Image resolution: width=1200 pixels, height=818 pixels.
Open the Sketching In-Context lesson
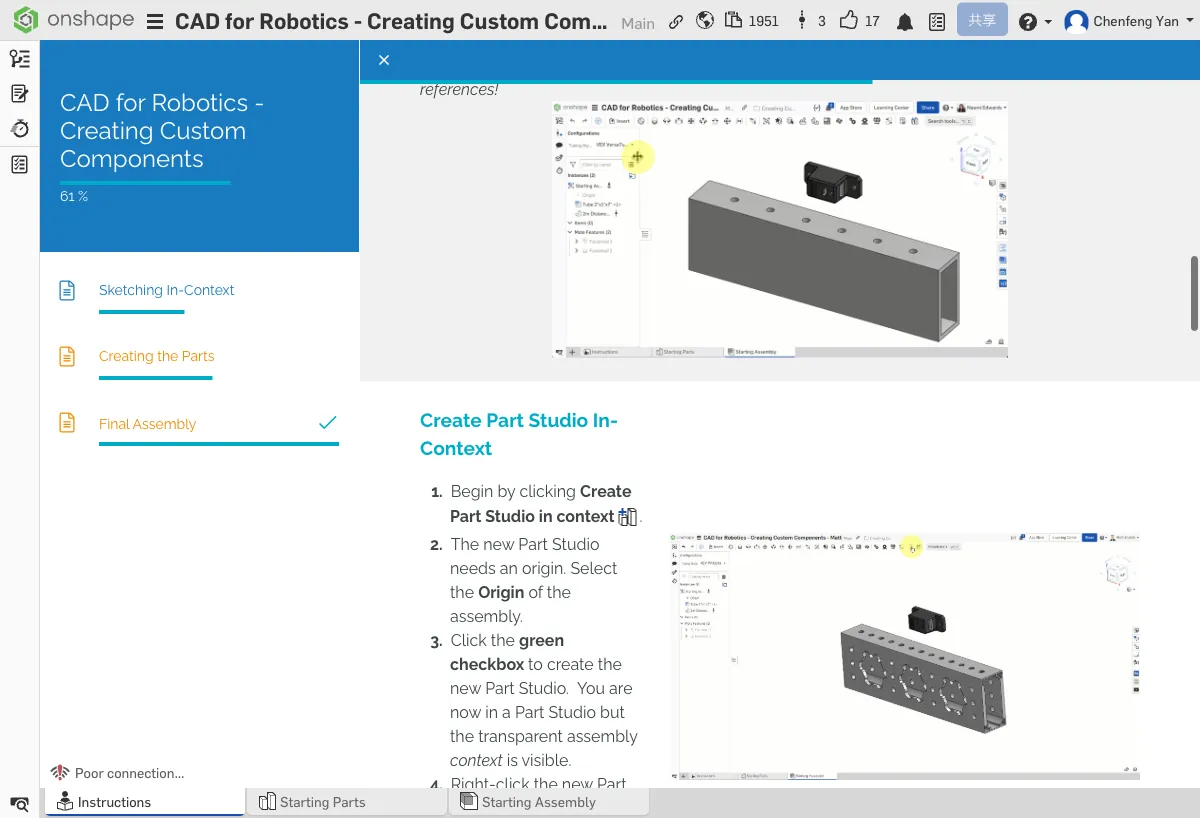pyautogui.click(x=166, y=290)
